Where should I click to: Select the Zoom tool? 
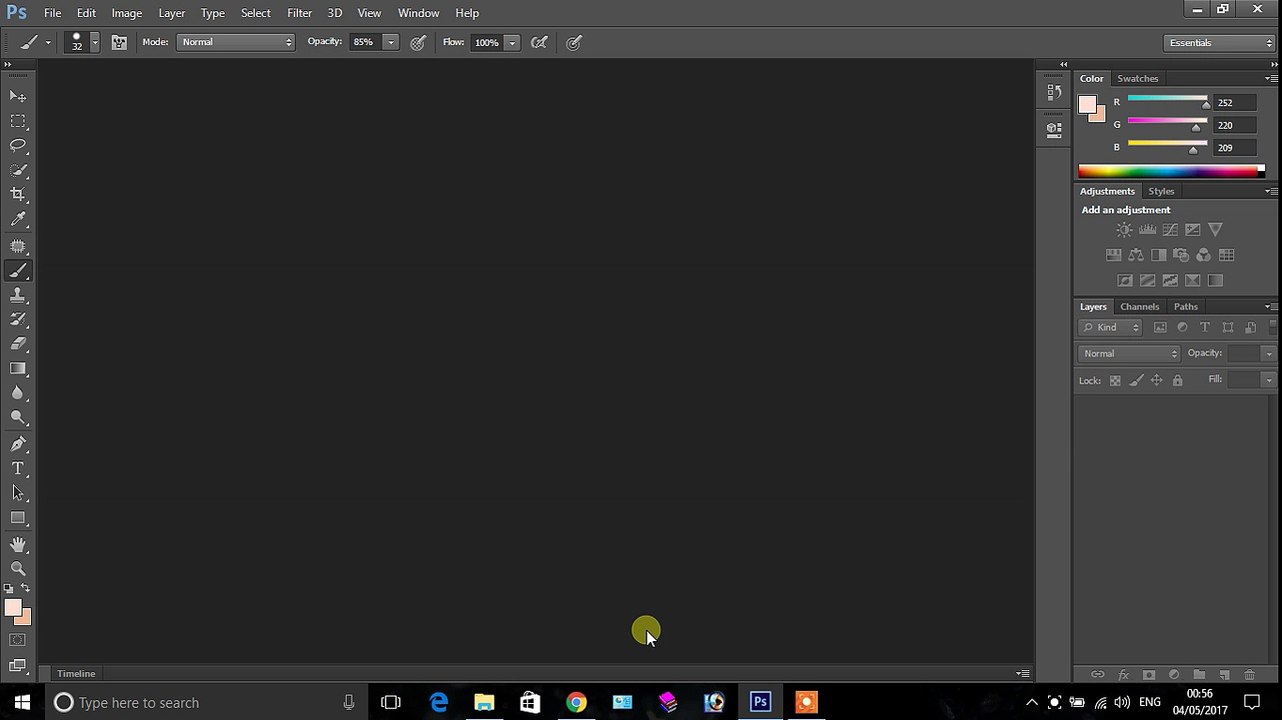click(18, 569)
